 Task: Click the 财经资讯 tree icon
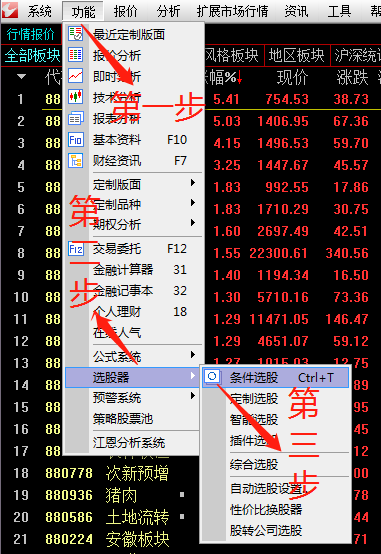point(75,161)
